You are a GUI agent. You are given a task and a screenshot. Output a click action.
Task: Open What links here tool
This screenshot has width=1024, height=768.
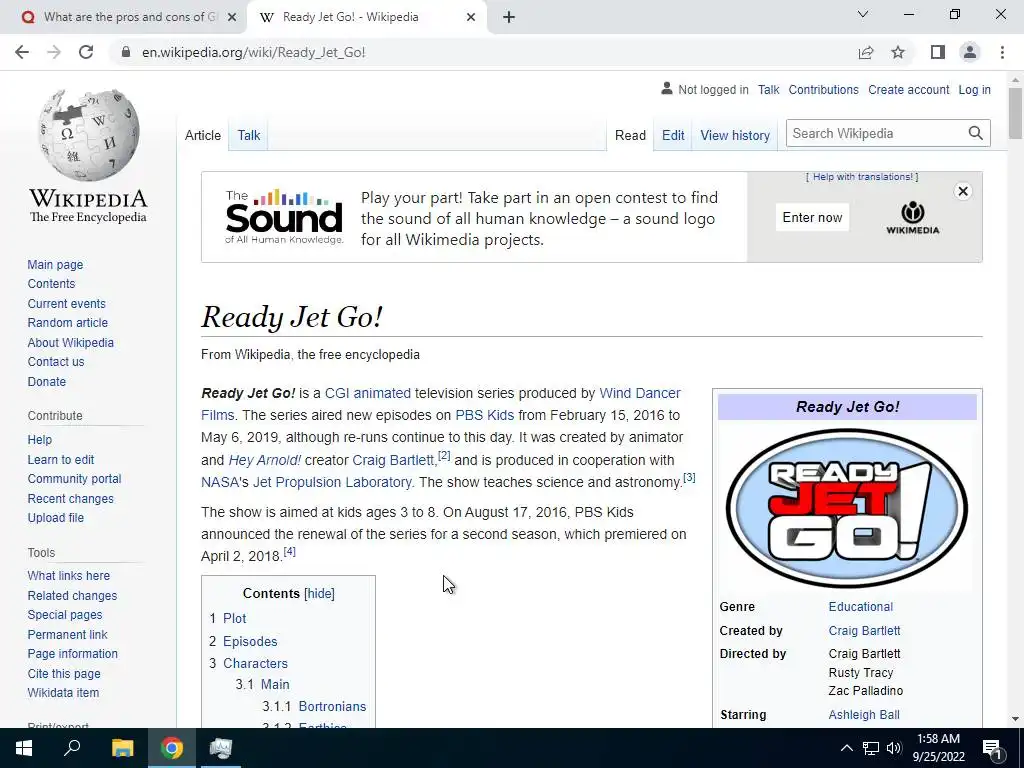coord(69,575)
